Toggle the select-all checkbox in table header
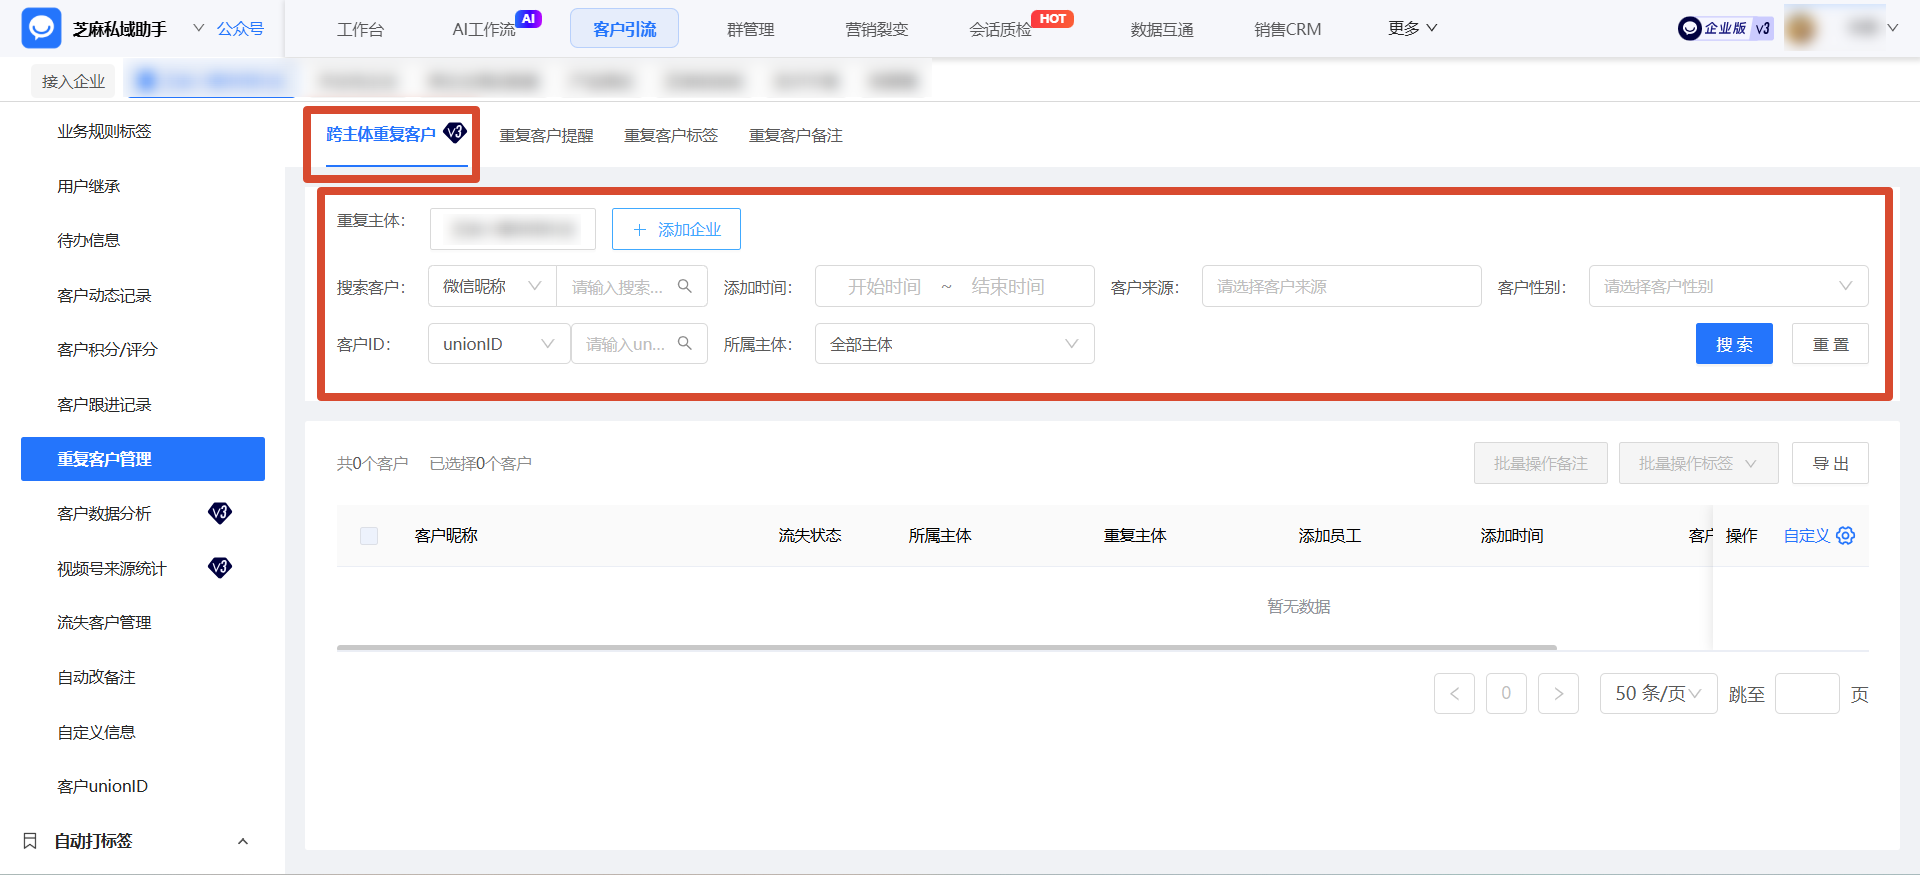This screenshot has height=875, width=1920. pyautogui.click(x=369, y=535)
